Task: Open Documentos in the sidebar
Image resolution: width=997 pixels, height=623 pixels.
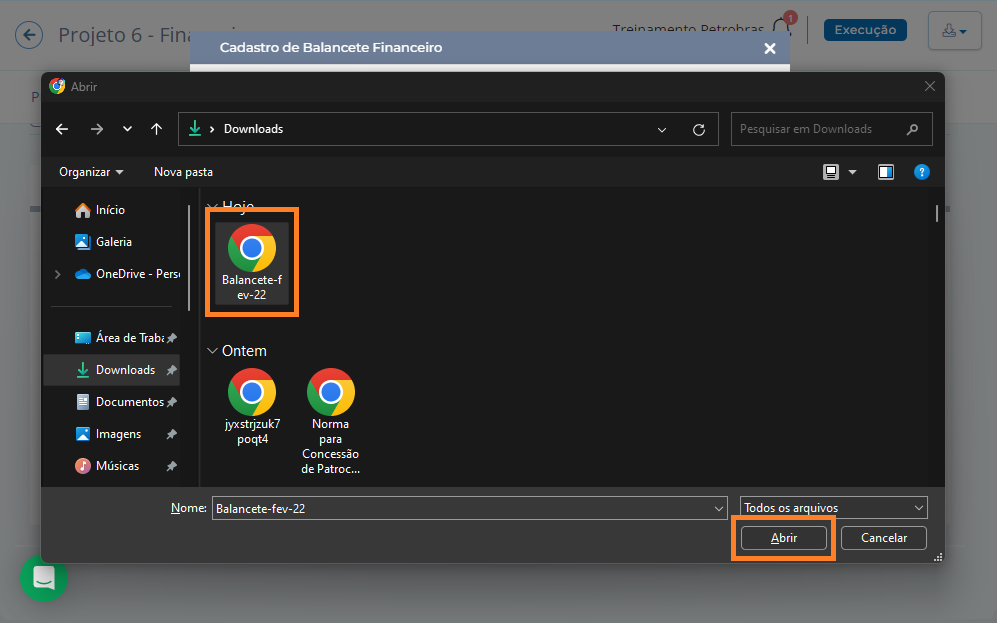Action: coord(120,402)
